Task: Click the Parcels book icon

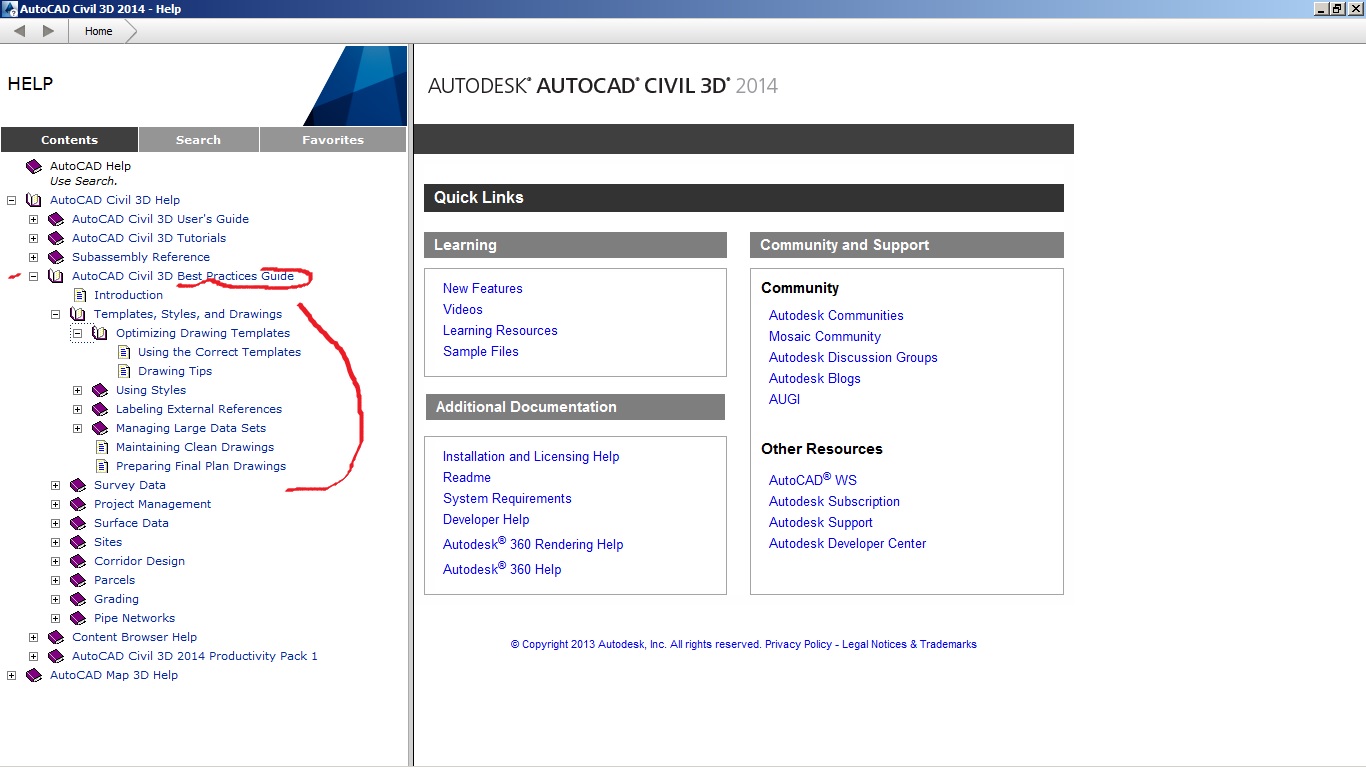Action: (x=78, y=580)
